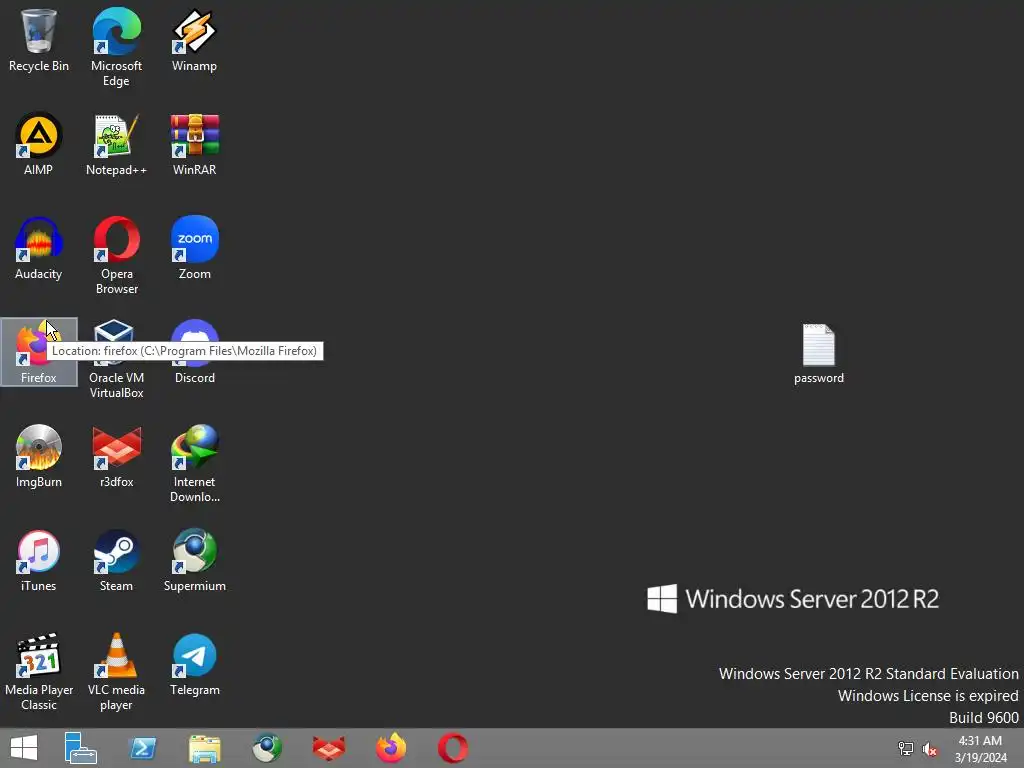Screen dimensions: 1024x768
Task: Click the Supermium desktop icon
Action: (x=195, y=561)
